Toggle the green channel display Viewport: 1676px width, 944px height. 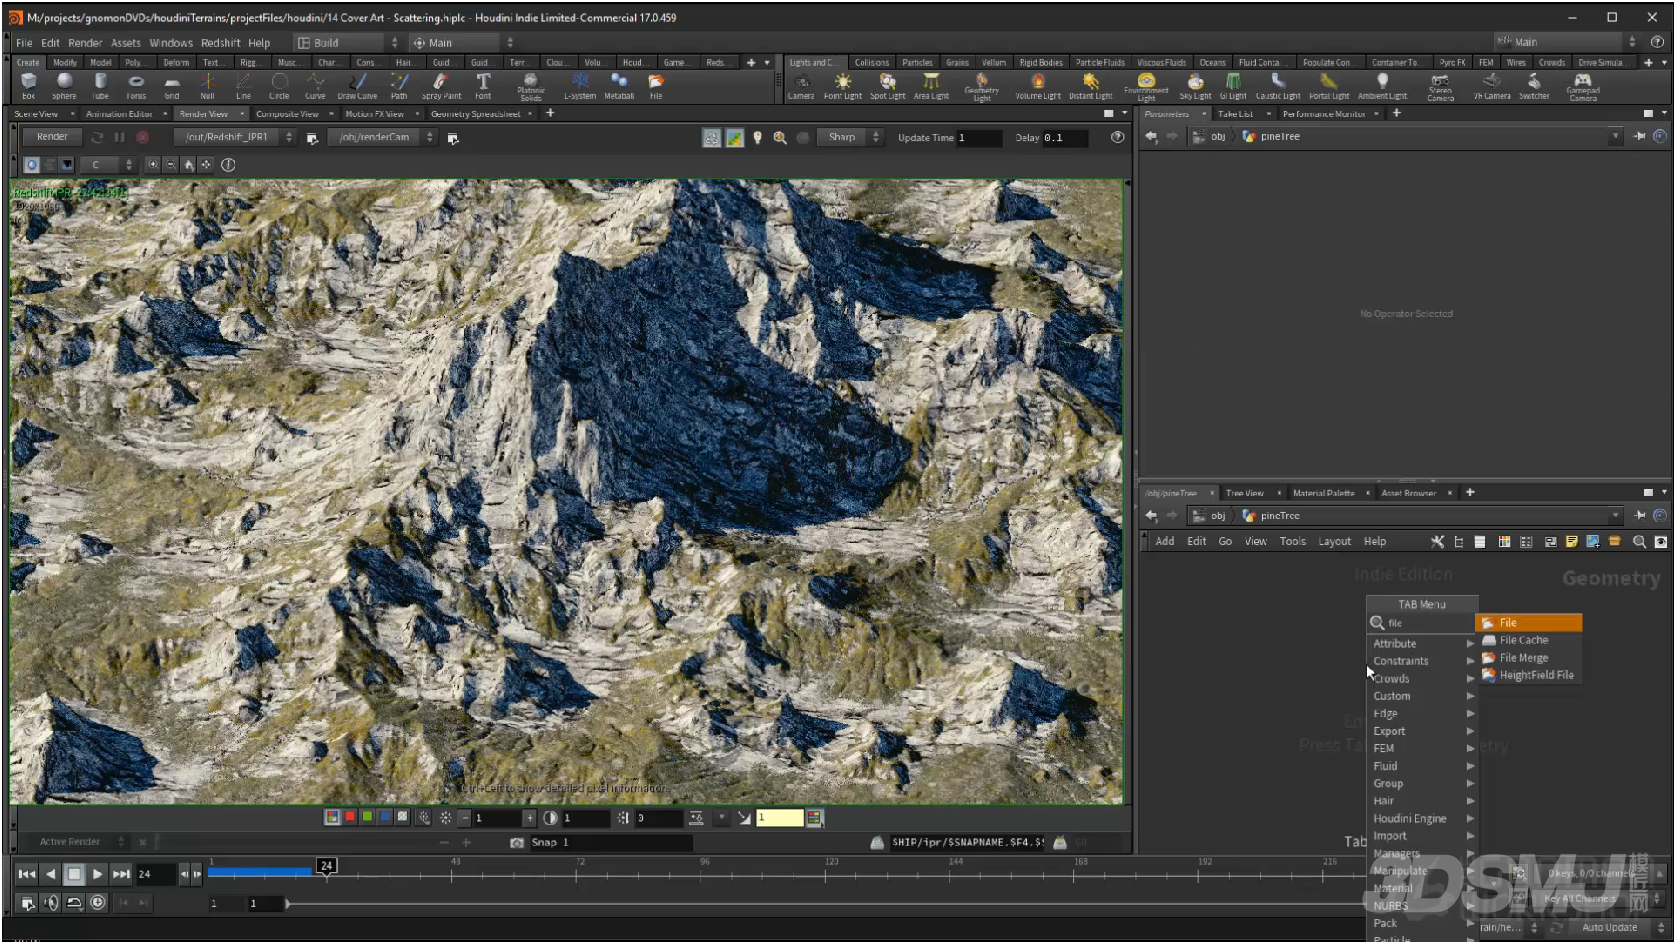(x=367, y=817)
